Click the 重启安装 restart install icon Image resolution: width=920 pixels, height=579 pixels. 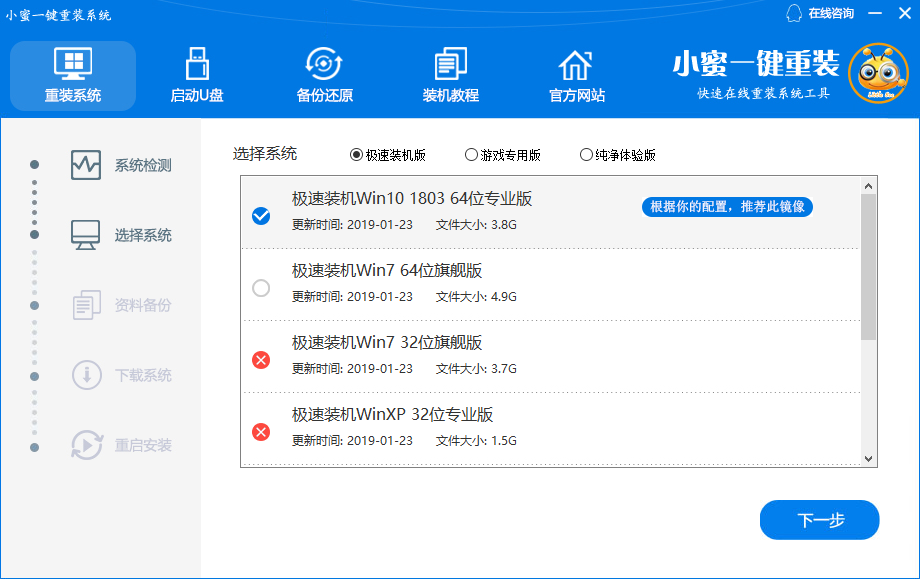coord(82,446)
